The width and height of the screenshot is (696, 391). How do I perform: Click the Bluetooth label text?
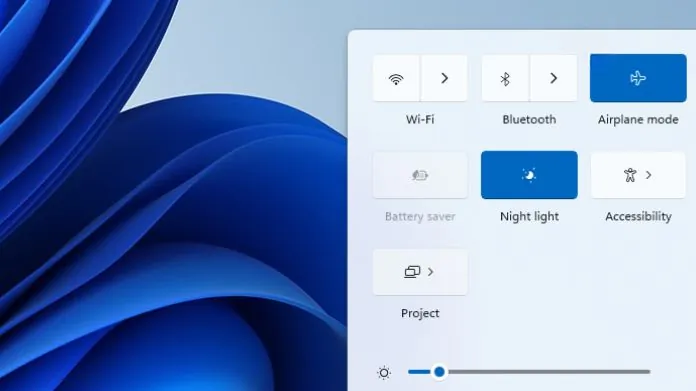[529, 119]
